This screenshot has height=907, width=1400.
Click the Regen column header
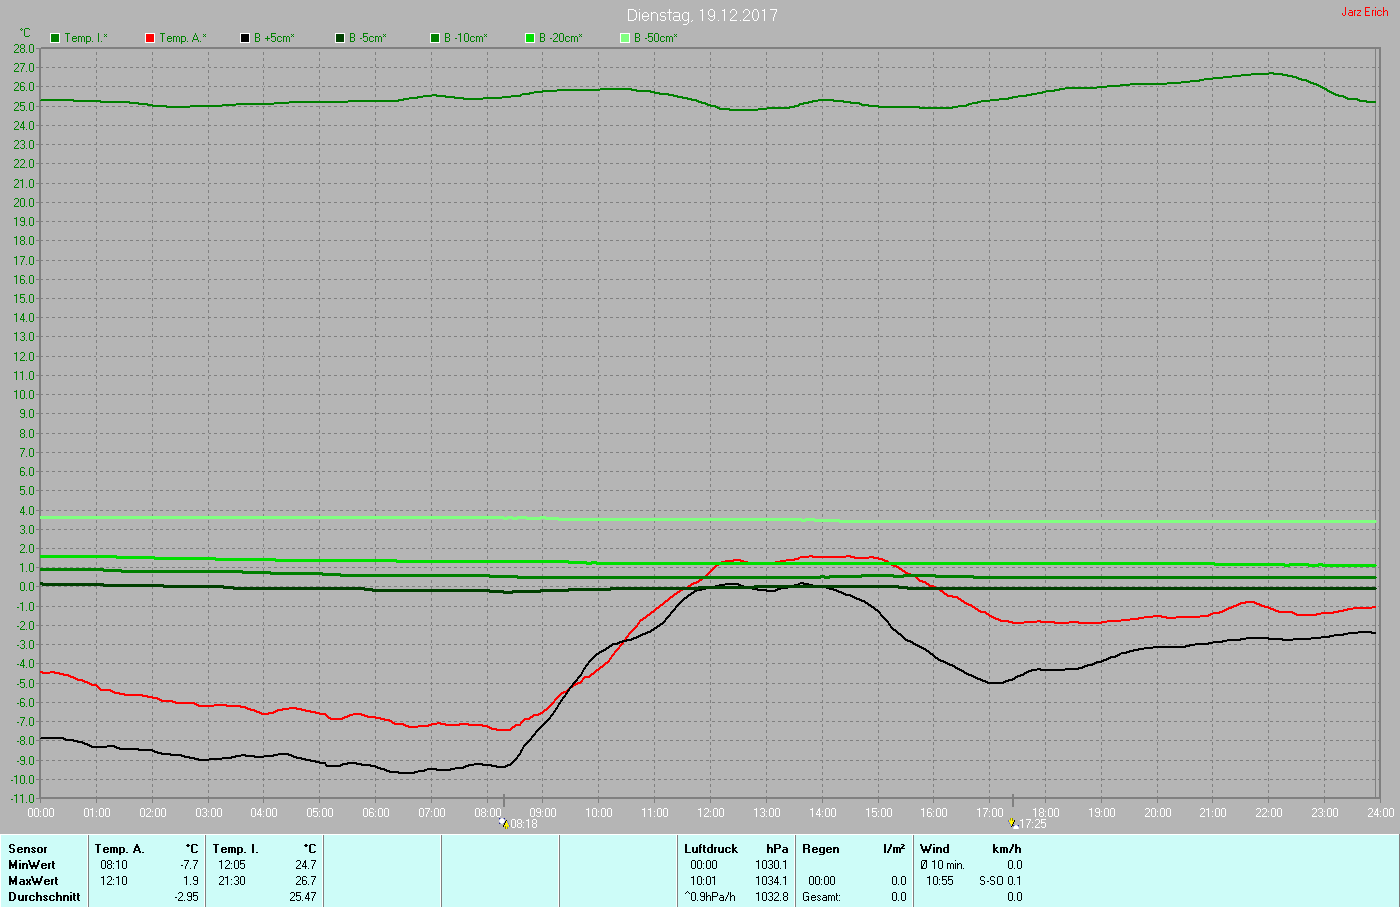[x=821, y=849]
